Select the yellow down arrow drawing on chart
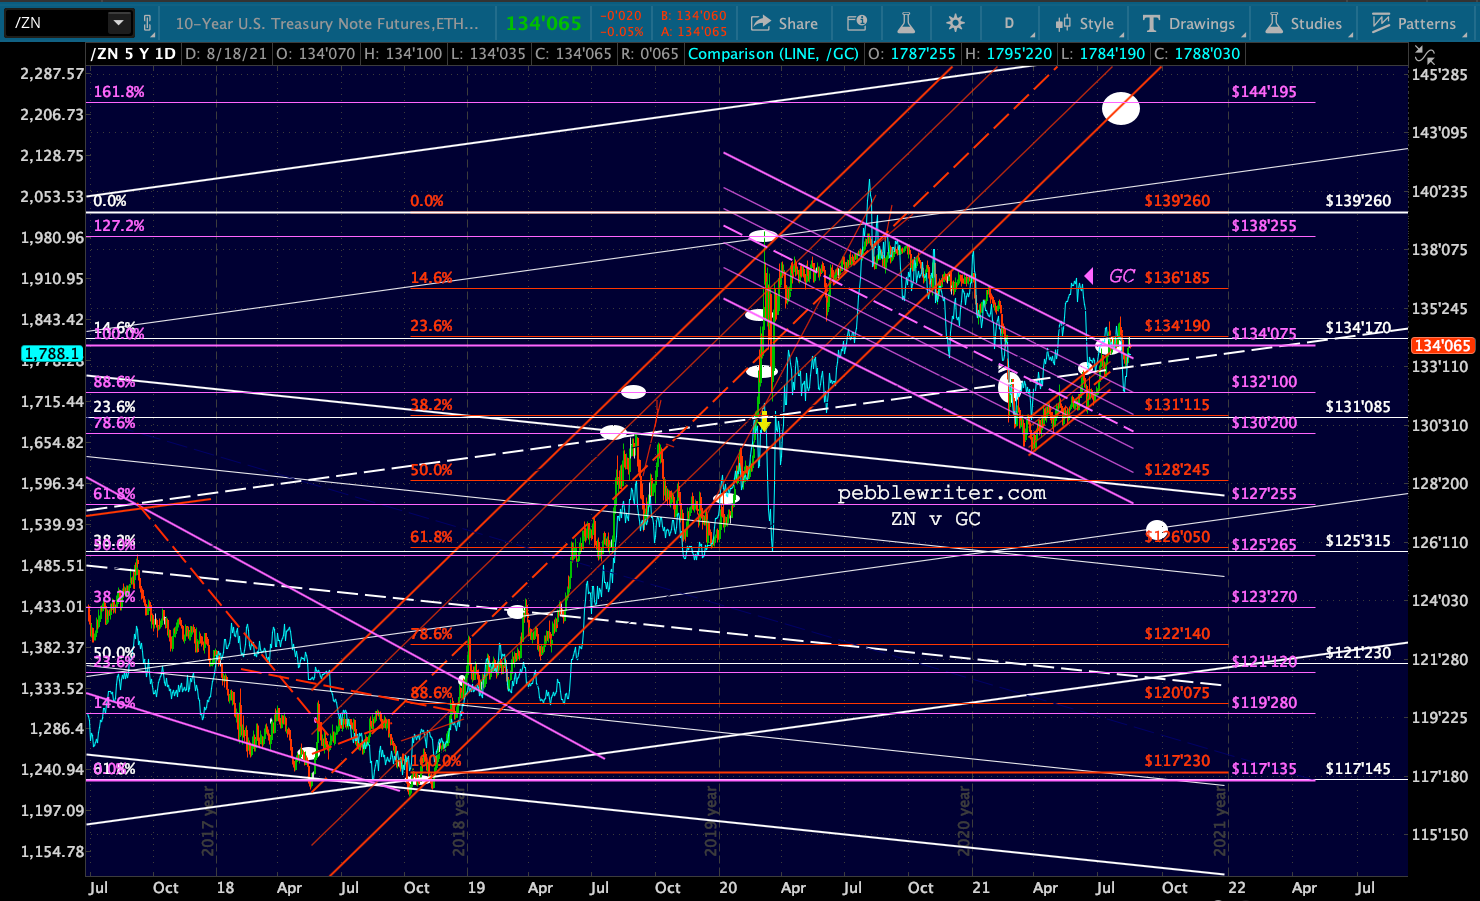 click(x=765, y=422)
